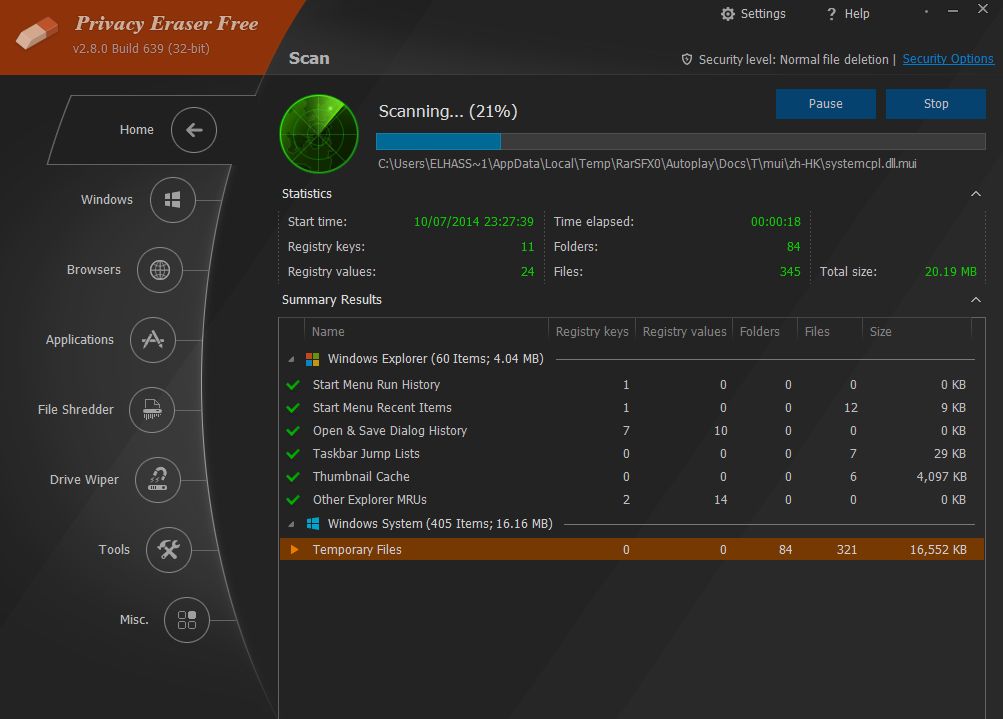
Task: Select the Taskbar Jump Lists row text
Action: pos(366,454)
